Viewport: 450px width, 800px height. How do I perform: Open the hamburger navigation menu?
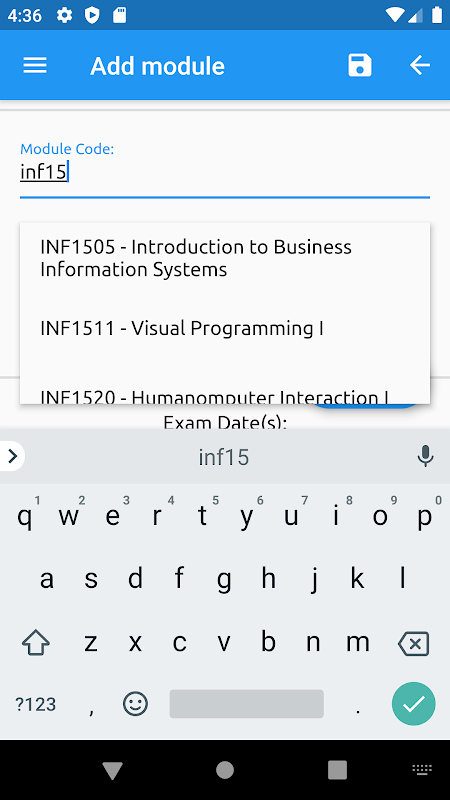35,66
